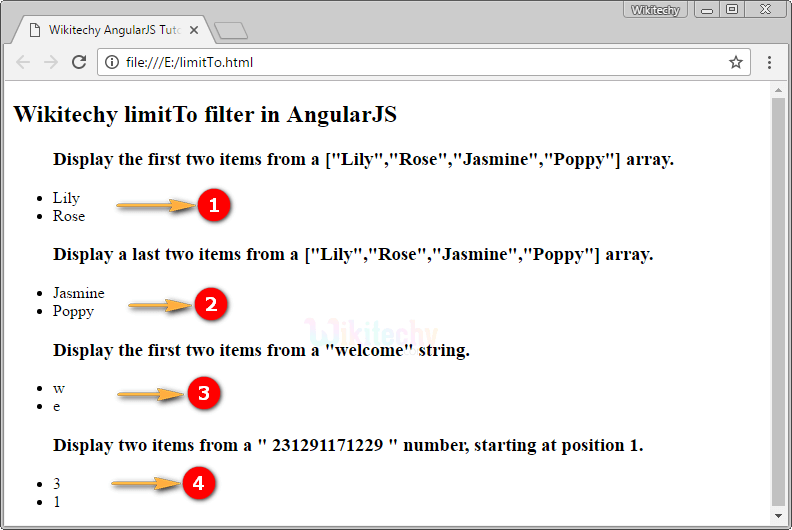
Task: Click the red number 3 marker
Action: click(204, 393)
